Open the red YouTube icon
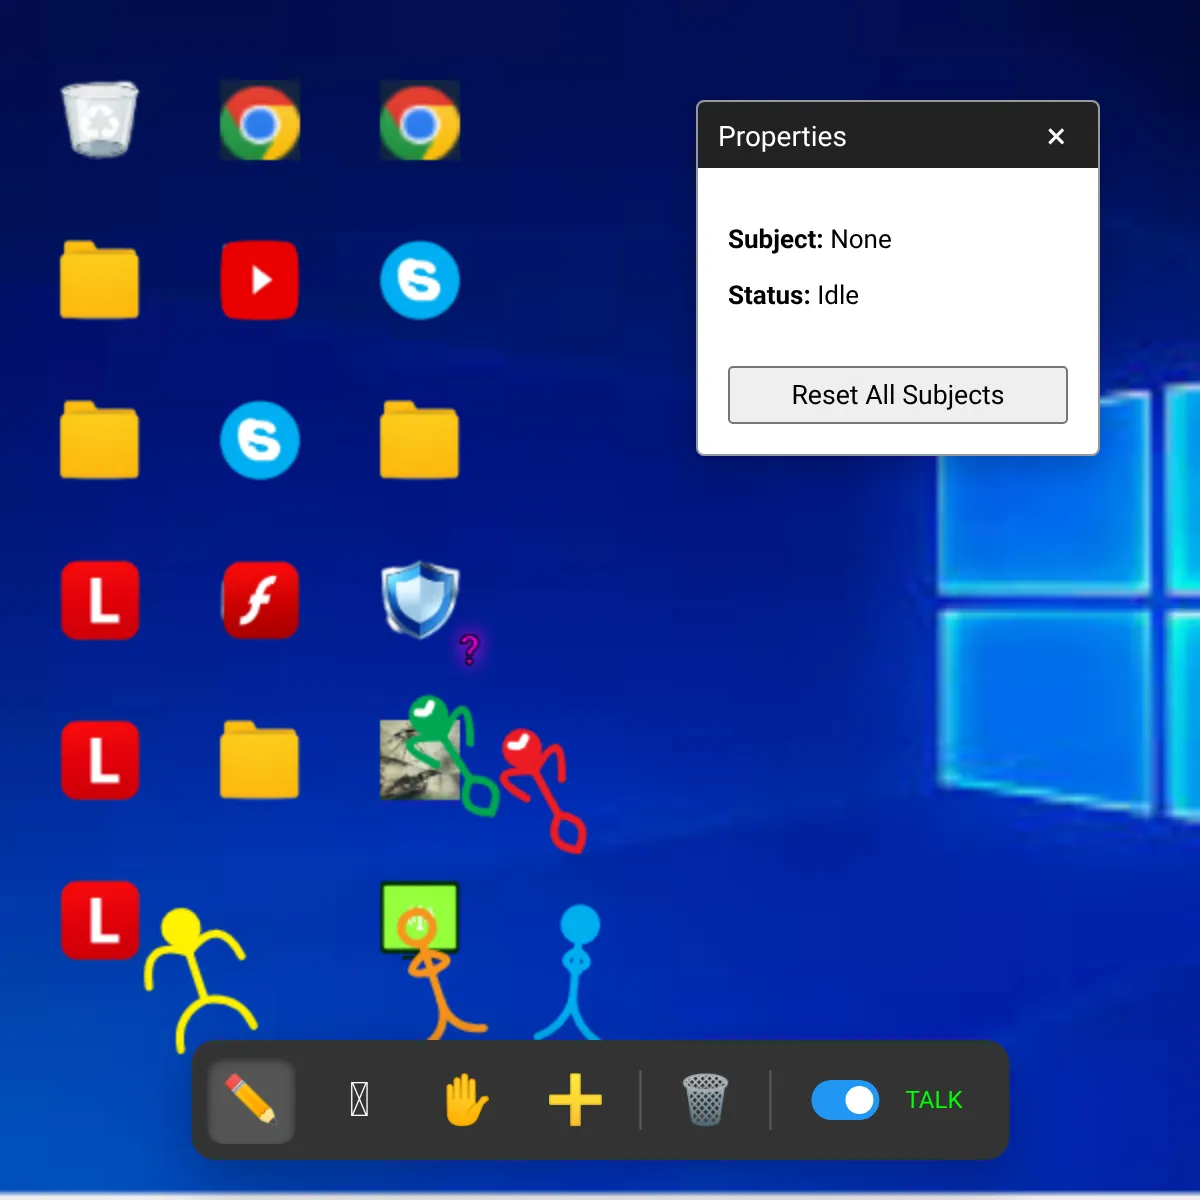This screenshot has height=1200, width=1200. coord(260,280)
